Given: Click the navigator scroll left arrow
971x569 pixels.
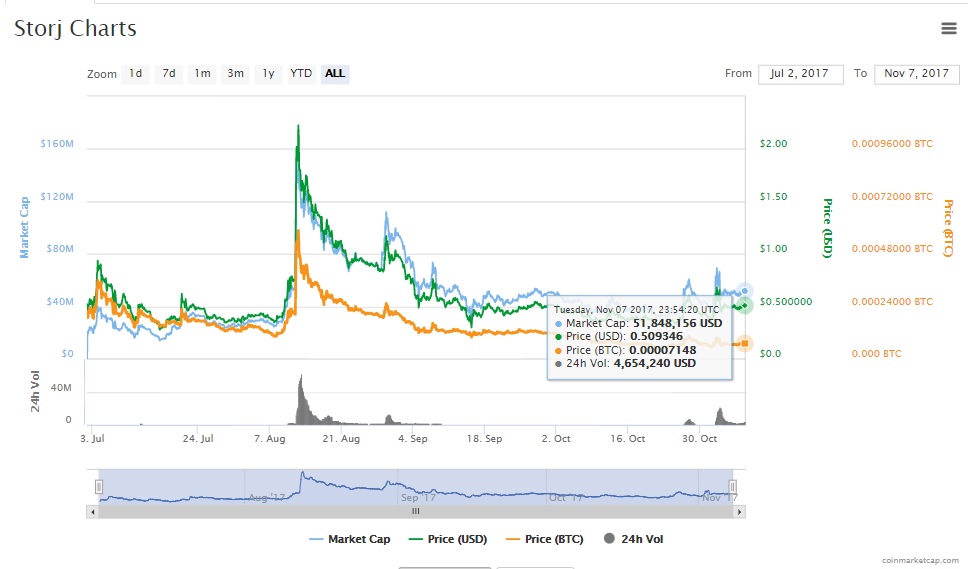Looking at the screenshot, I should click(93, 512).
